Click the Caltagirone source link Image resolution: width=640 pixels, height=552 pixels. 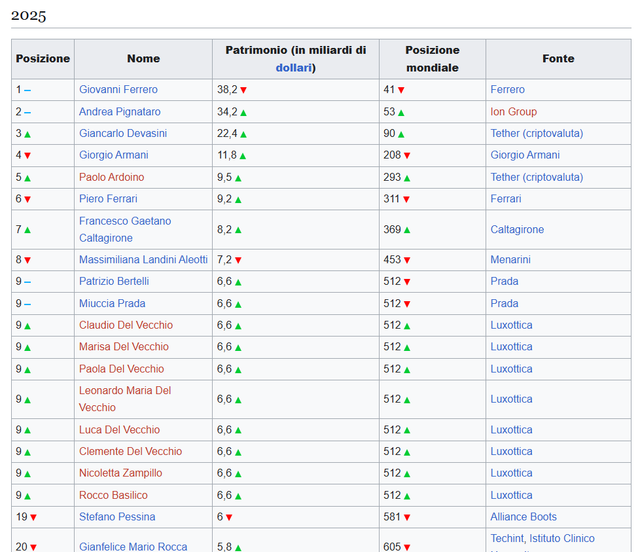tap(517, 230)
